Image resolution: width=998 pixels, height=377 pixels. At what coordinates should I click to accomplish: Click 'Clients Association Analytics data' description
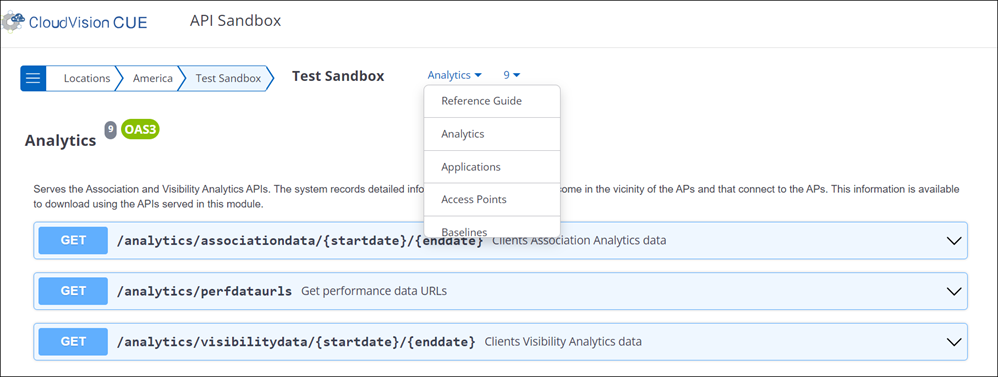[579, 241]
